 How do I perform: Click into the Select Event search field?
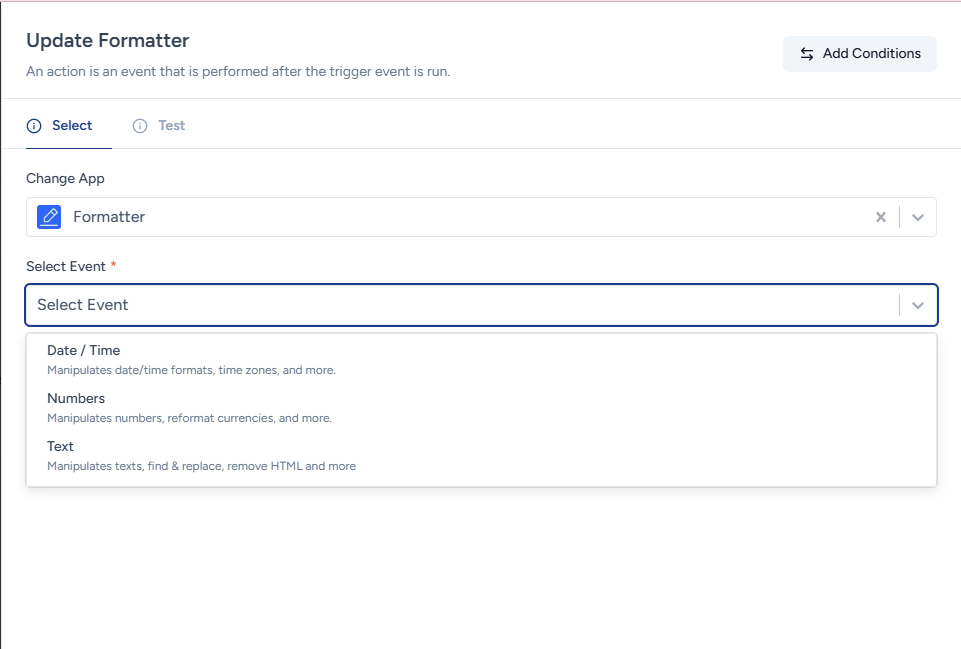pyautogui.click(x=450, y=305)
